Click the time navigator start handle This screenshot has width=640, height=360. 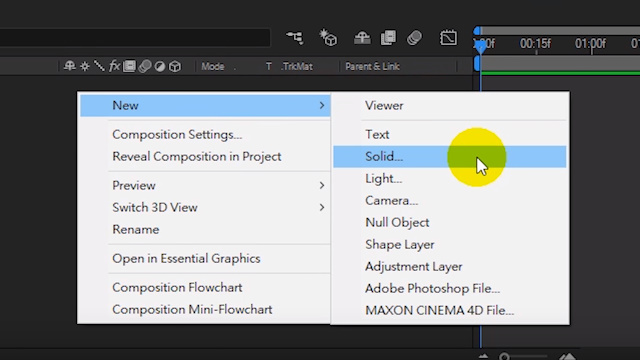(x=477, y=31)
